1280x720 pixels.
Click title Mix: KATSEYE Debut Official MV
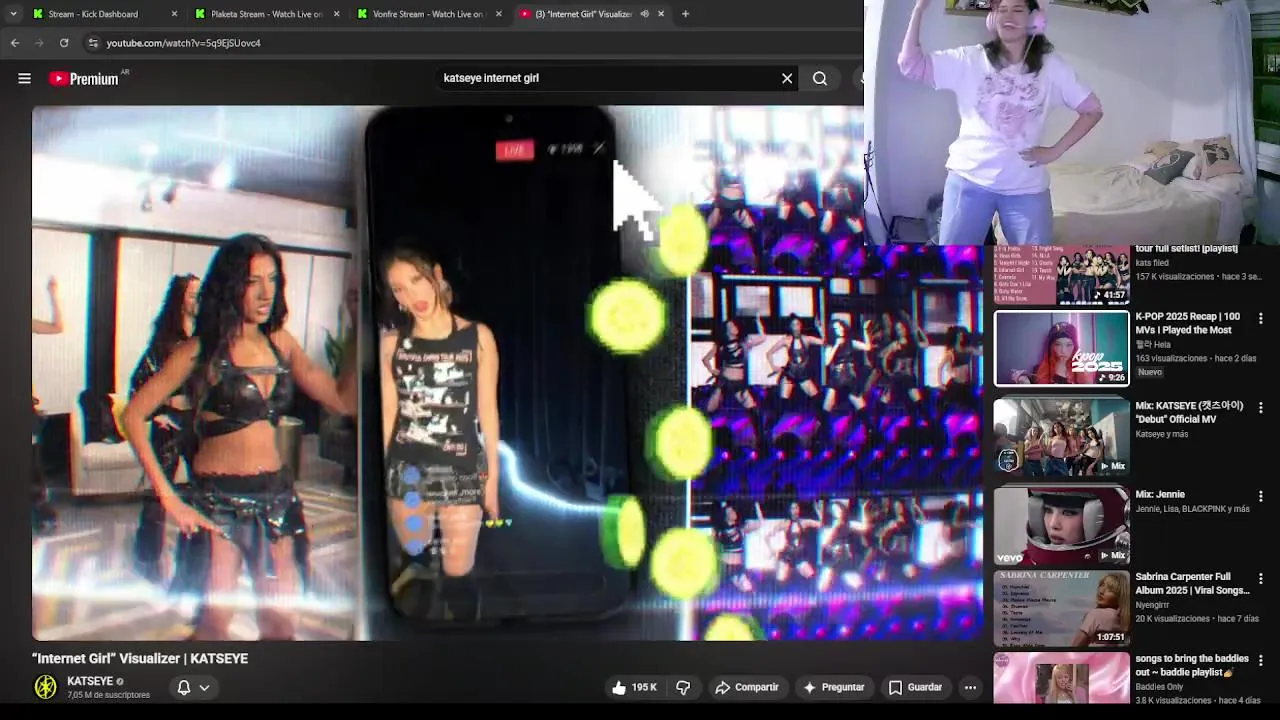[1189, 412]
